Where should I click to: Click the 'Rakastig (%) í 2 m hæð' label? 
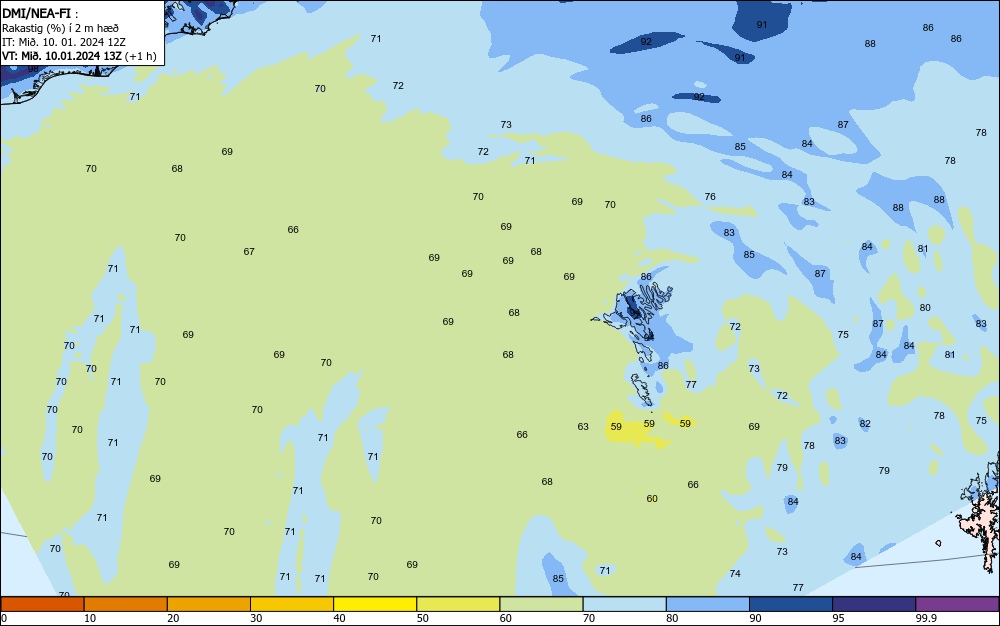point(60,28)
